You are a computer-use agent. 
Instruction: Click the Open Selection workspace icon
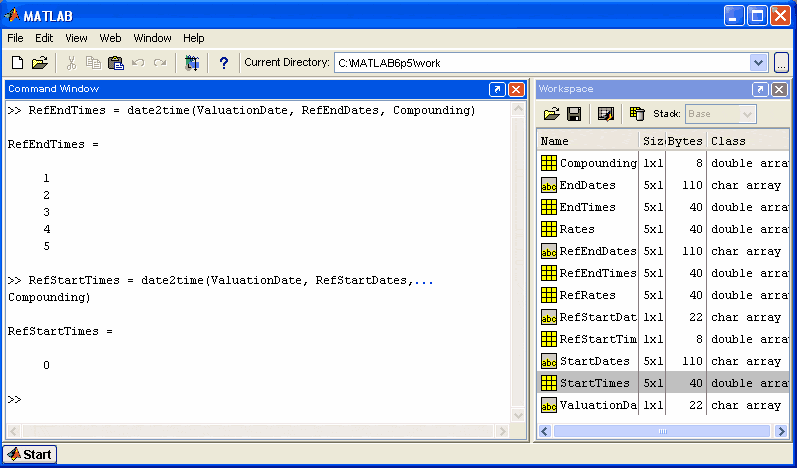pos(606,114)
